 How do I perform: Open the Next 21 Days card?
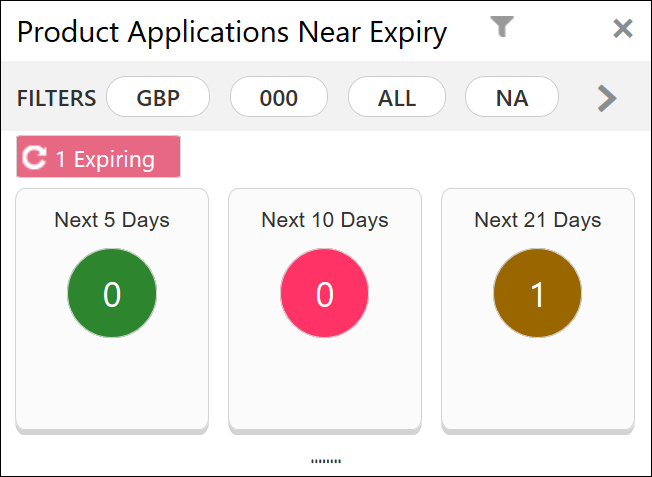[x=538, y=311]
